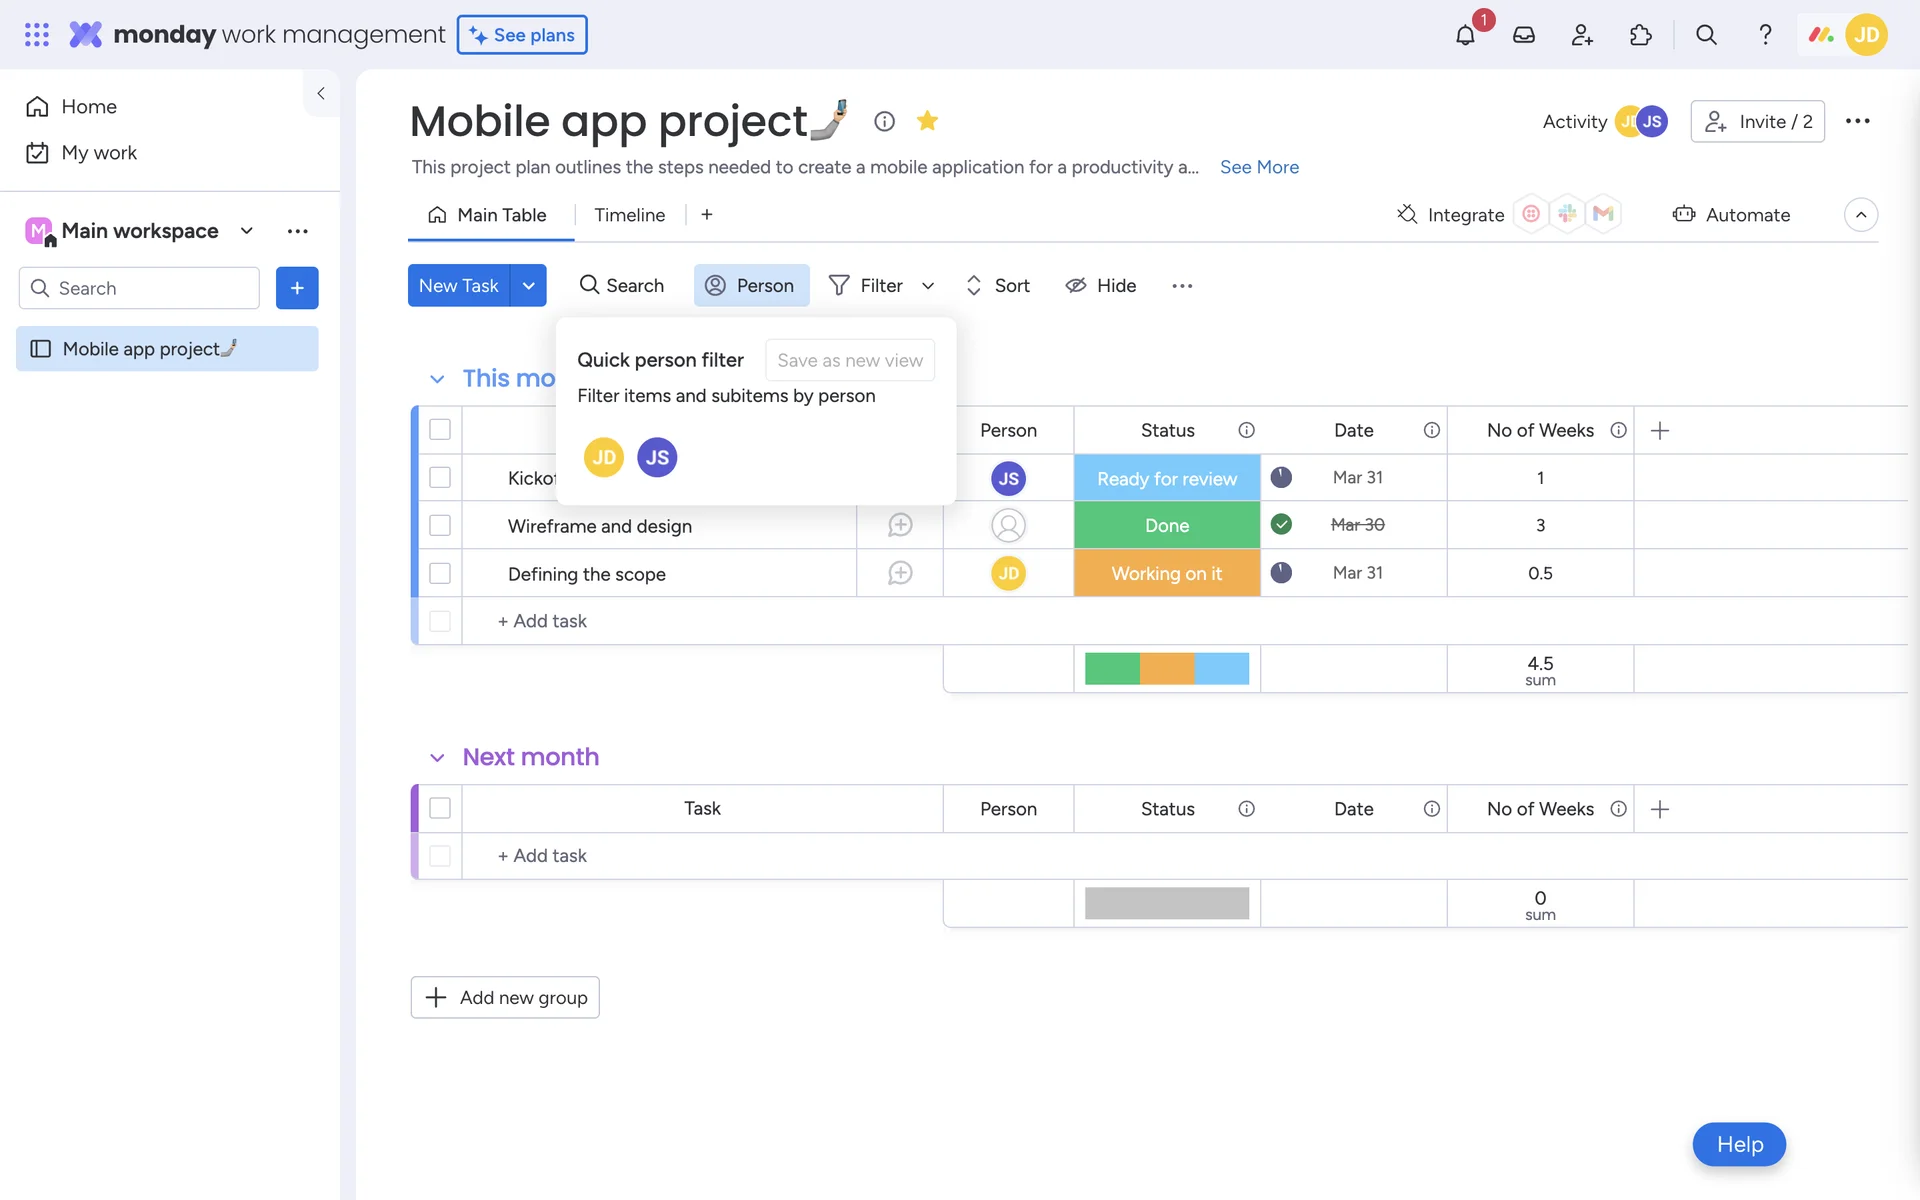Click the Working on it status cell

coord(1166,573)
